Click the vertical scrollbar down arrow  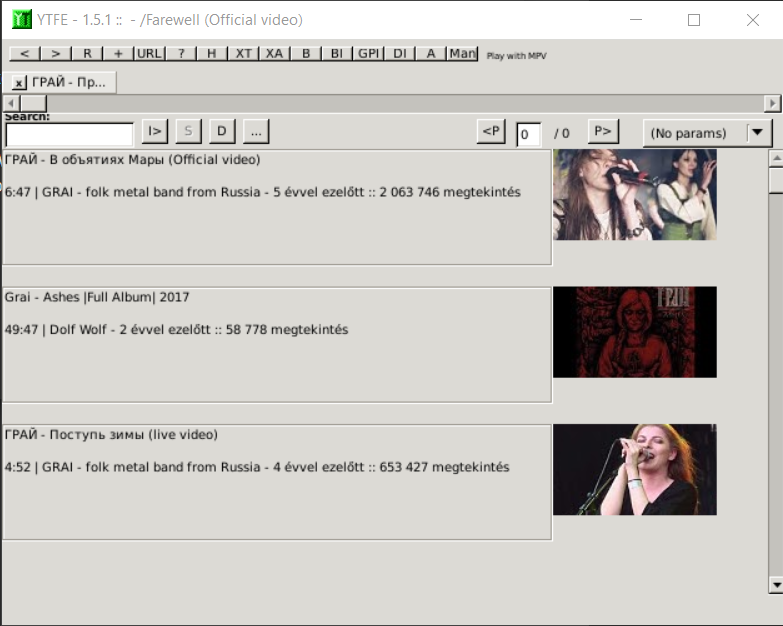775,584
